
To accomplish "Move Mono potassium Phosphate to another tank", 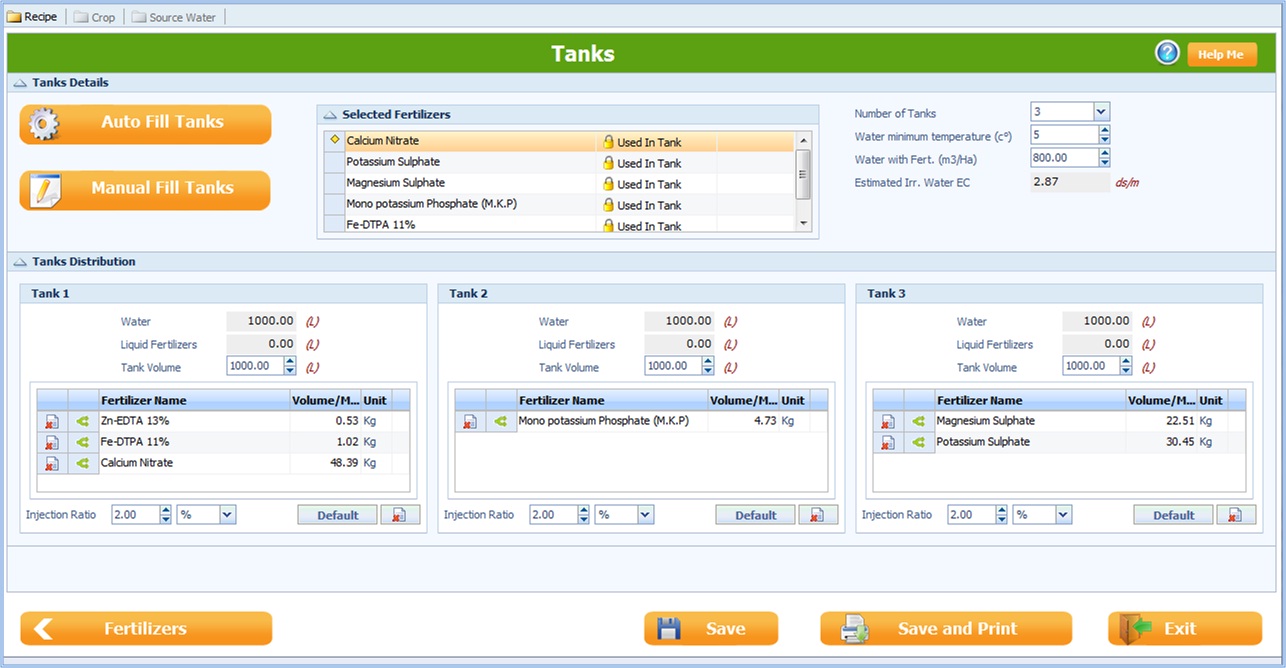I will (501, 422).
